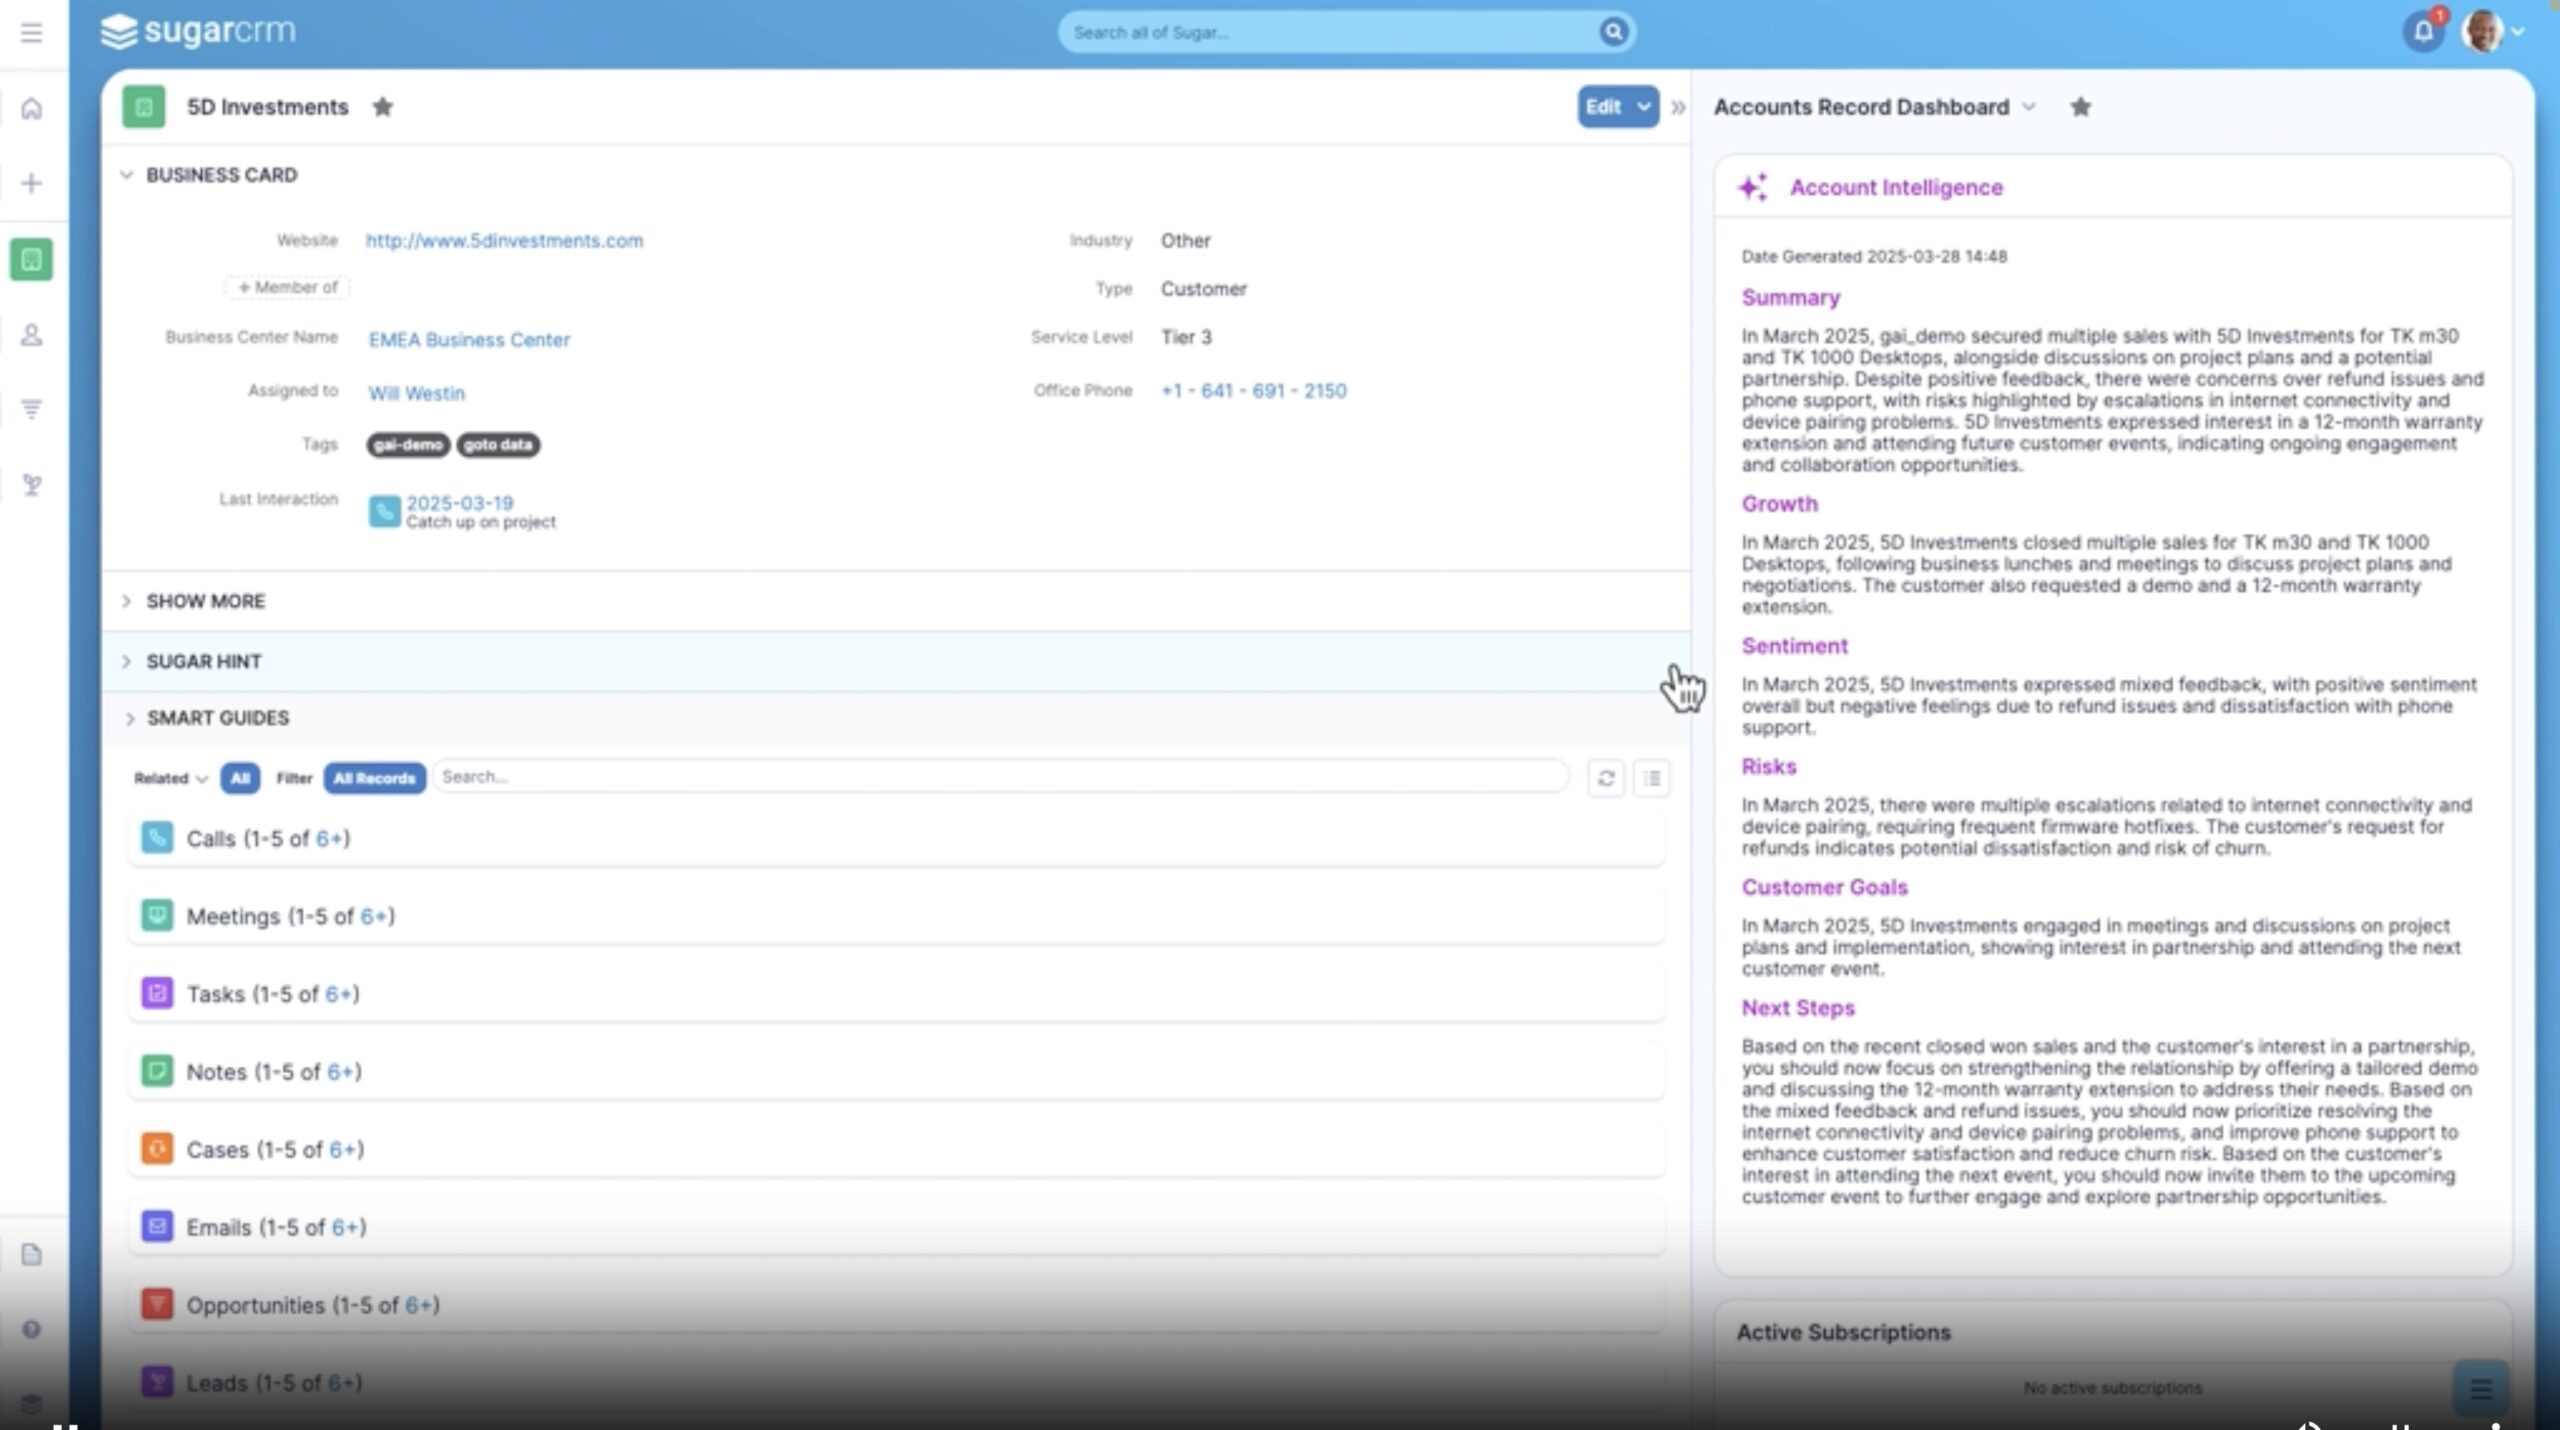Image resolution: width=2560 pixels, height=1430 pixels.
Task: Click the Customer Goals heading
Action: (x=1824, y=888)
